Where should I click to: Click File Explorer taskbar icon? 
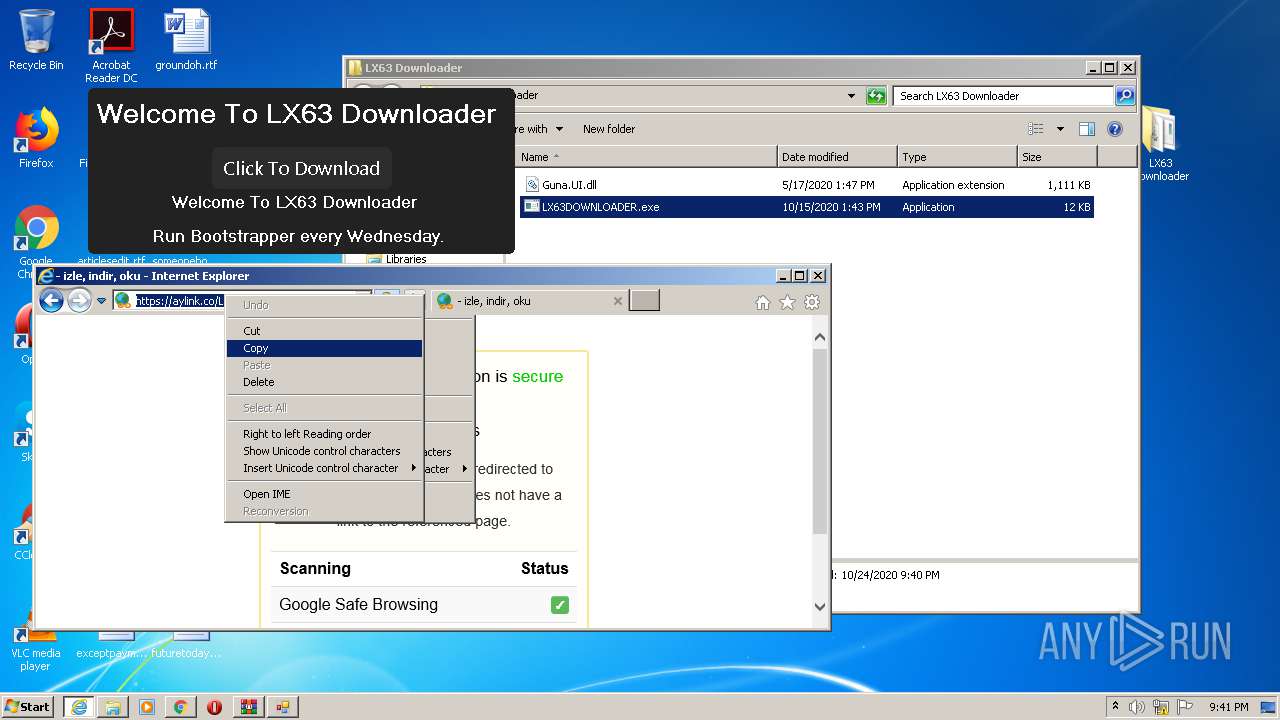click(x=112, y=706)
